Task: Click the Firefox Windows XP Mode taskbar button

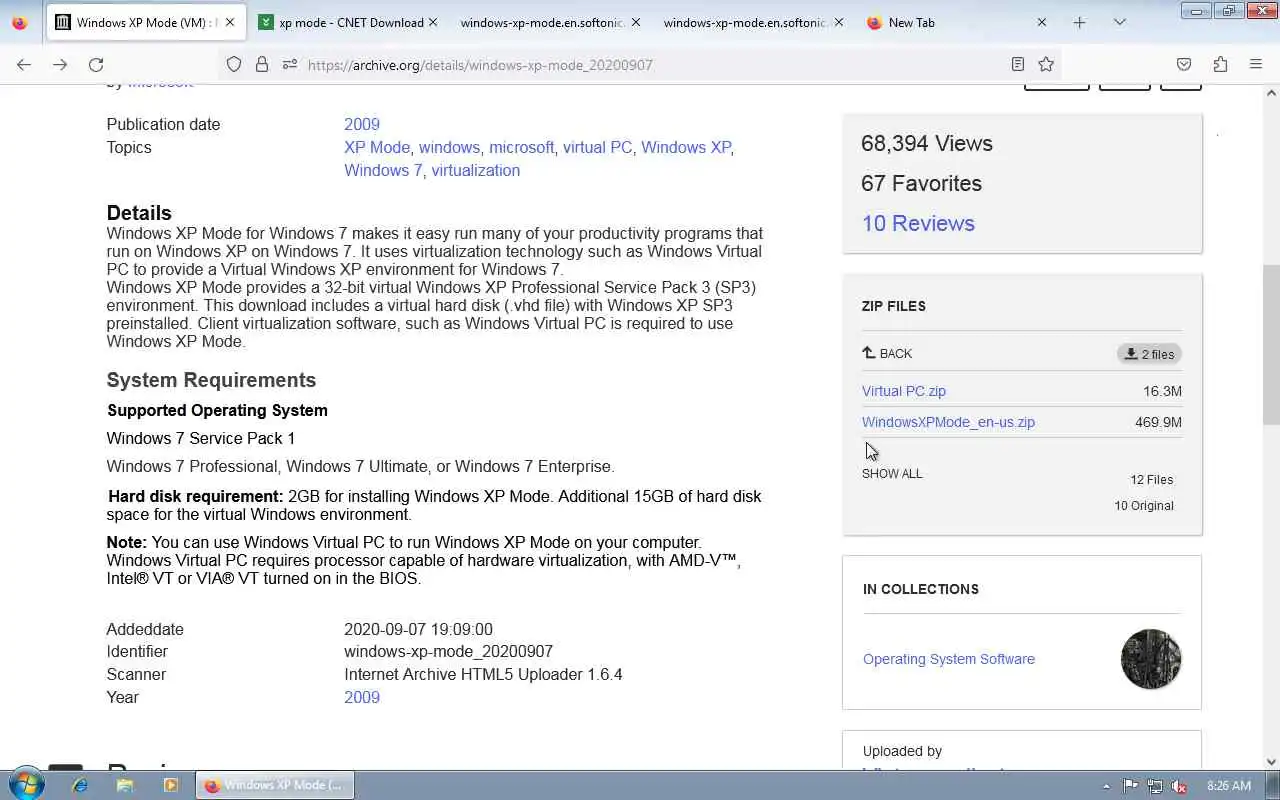Action: (x=275, y=785)
